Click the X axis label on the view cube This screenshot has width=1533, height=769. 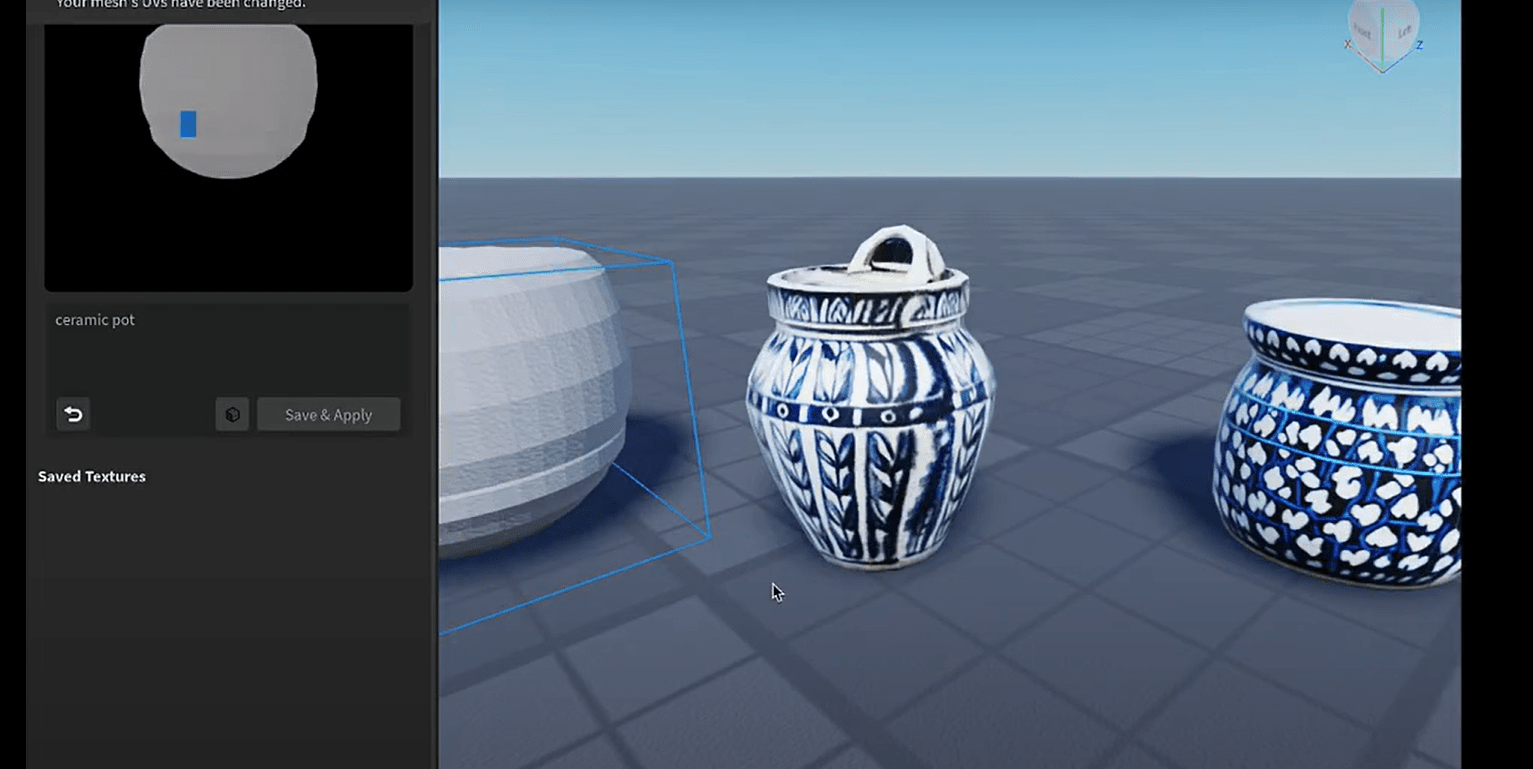1349,44
